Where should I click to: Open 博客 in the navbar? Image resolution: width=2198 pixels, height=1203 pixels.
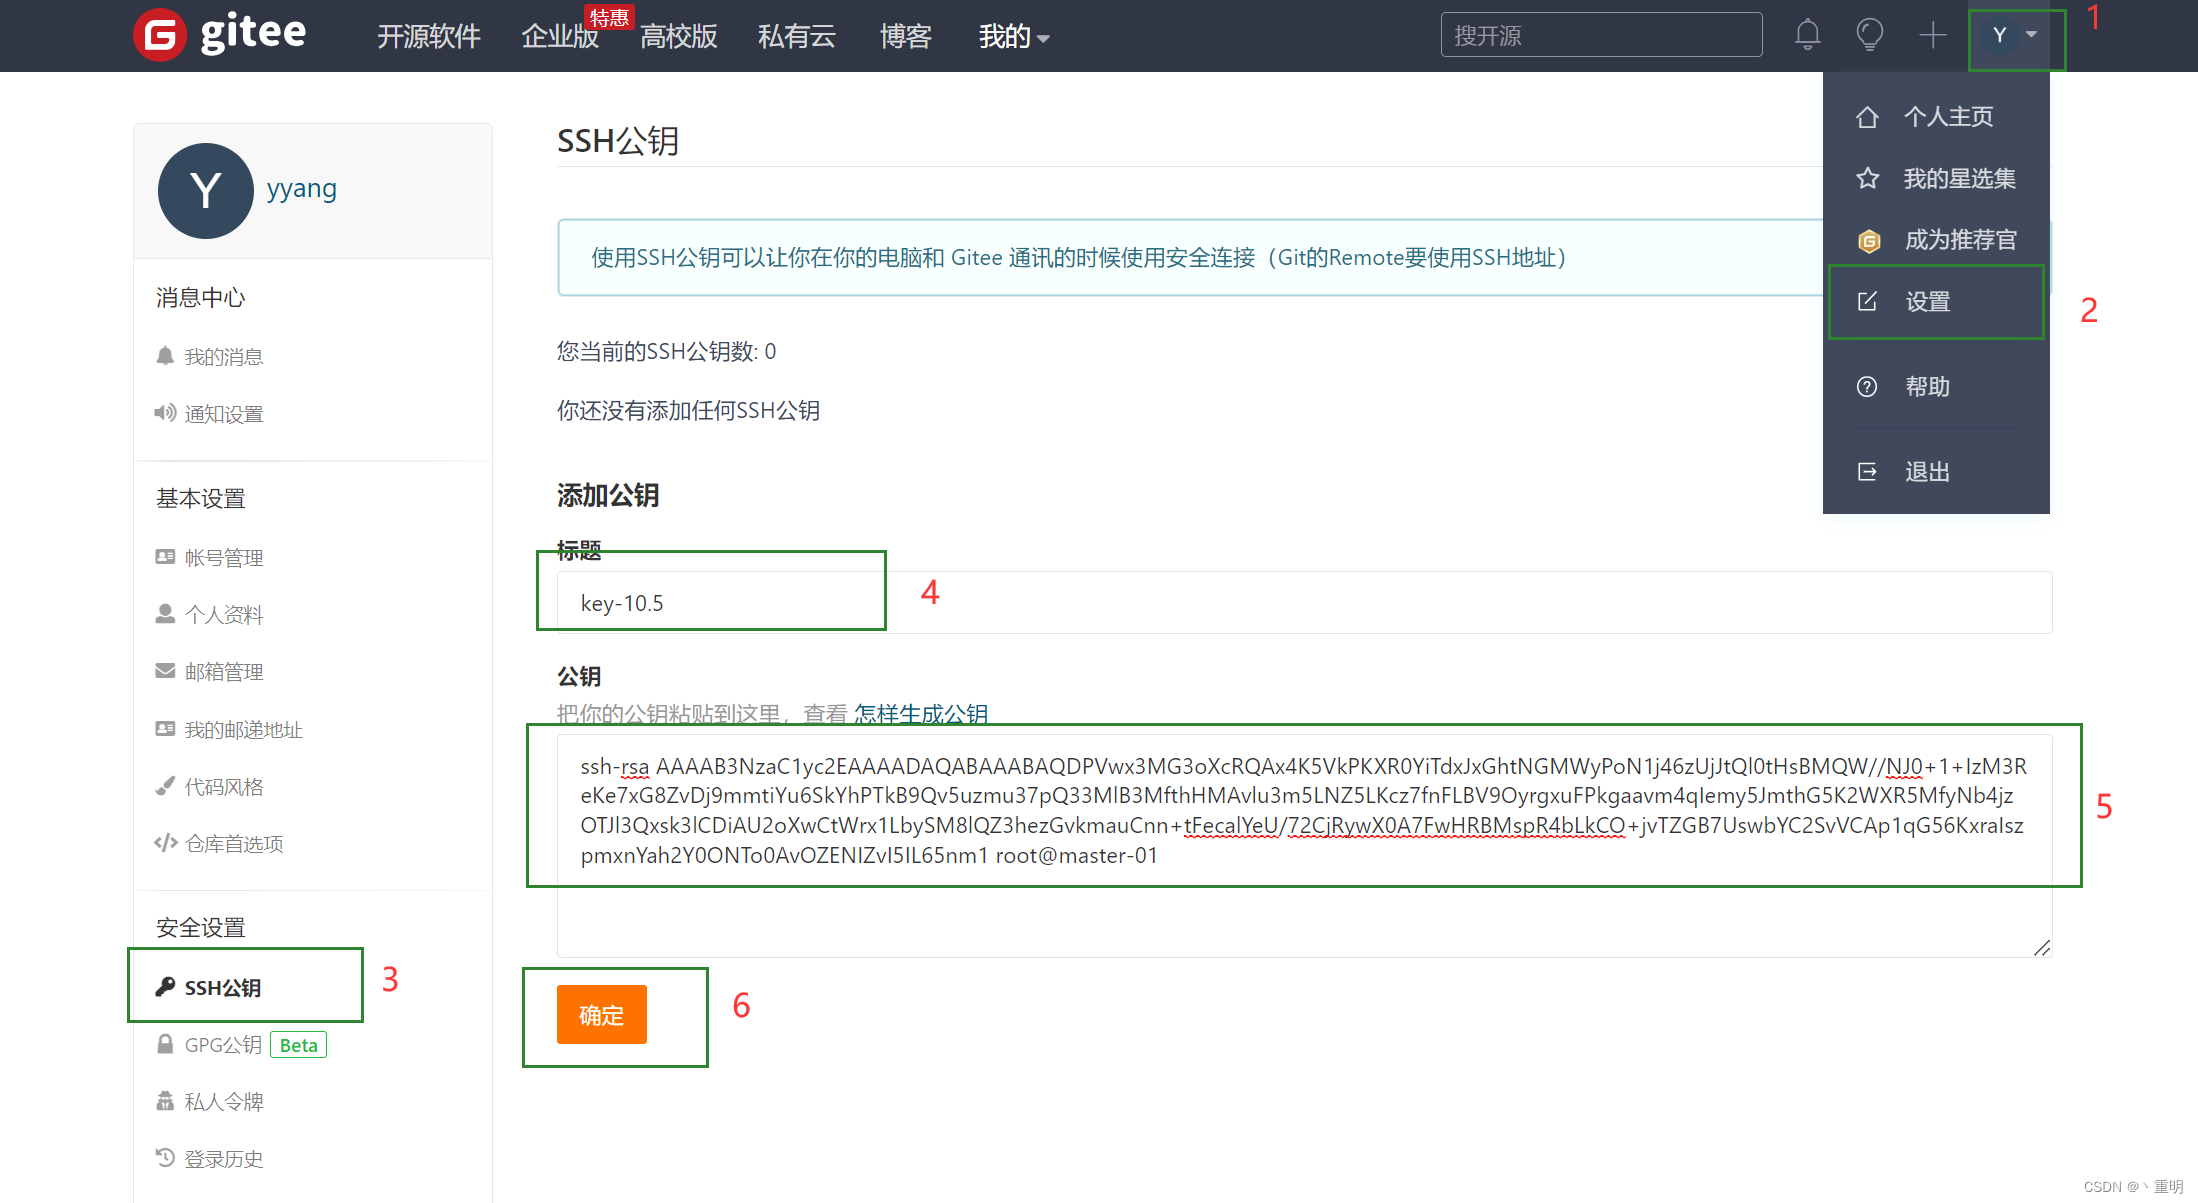[906, 37]
